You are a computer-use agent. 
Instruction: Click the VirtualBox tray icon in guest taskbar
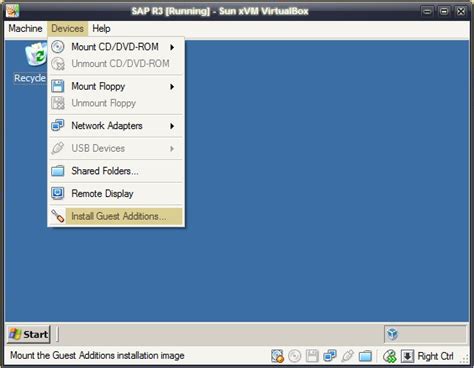click(393, 334)
